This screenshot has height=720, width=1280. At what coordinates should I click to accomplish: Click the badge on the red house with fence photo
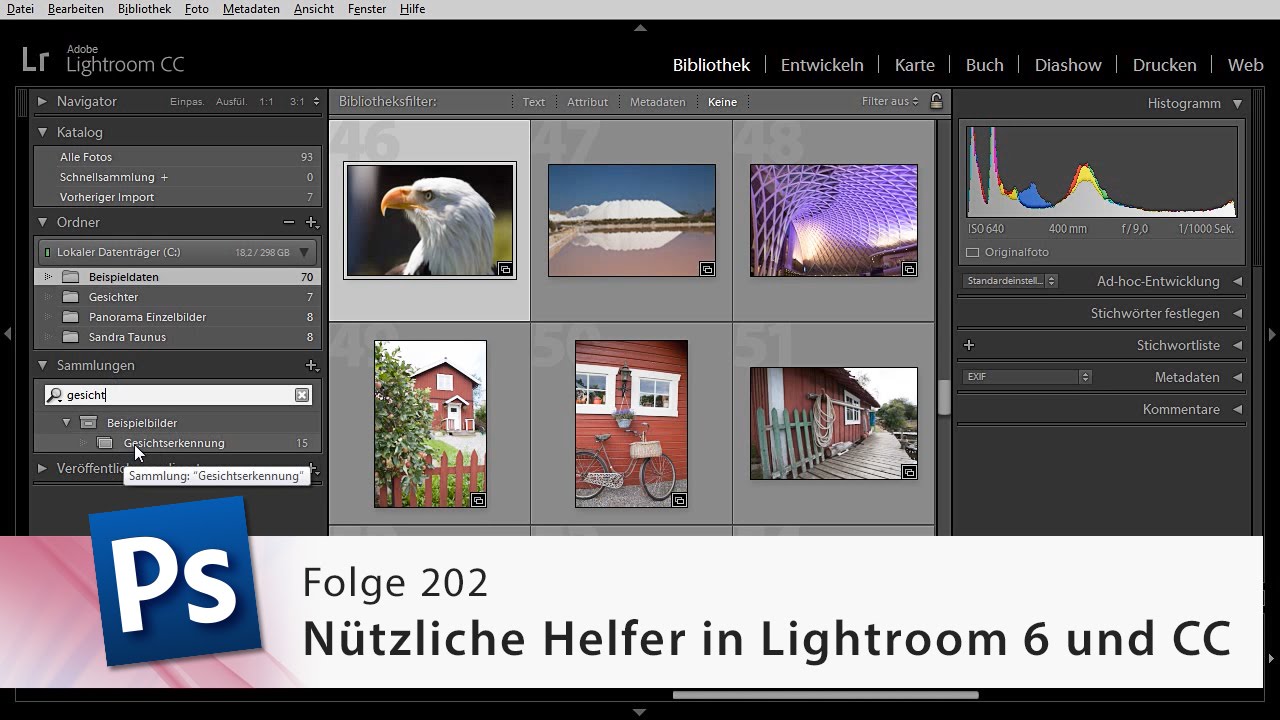pyautogui.click(x=478, y=500)
